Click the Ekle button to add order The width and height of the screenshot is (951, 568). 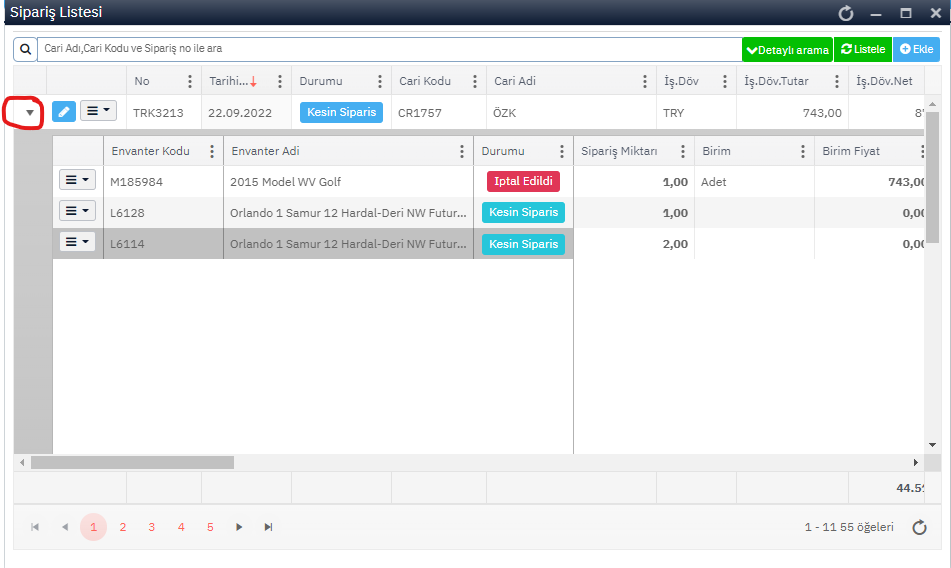click(x=916, y=49)
